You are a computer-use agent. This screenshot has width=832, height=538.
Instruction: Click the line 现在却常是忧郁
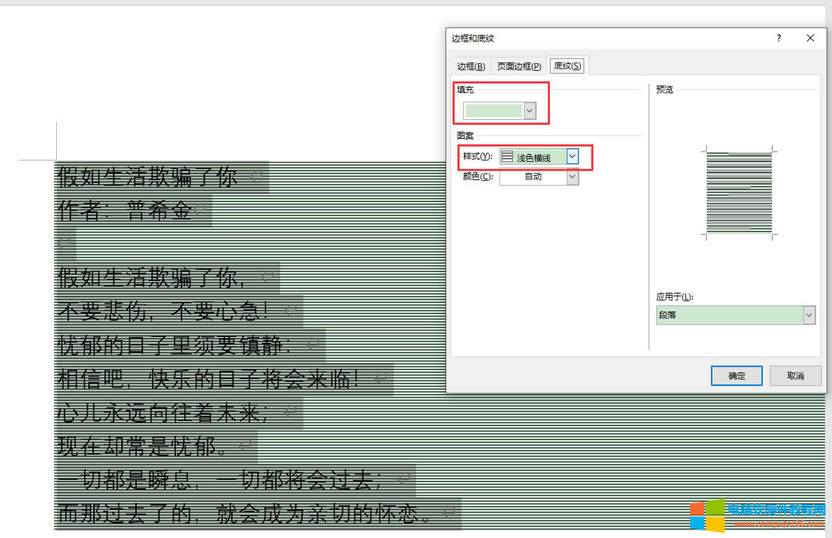coord(143,445)
